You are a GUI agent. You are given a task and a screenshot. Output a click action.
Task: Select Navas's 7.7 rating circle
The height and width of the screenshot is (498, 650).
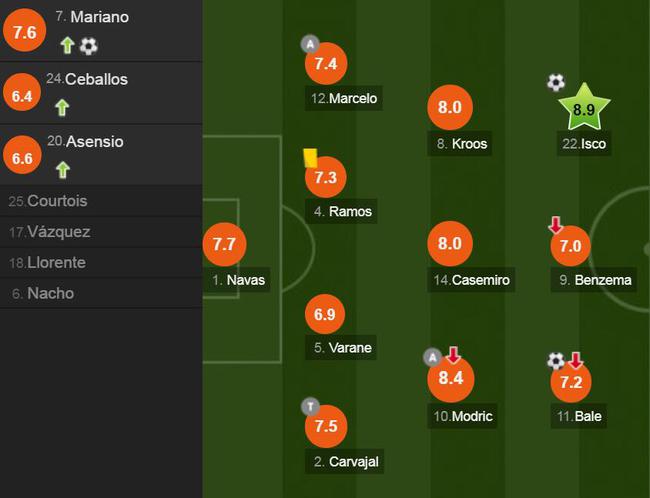point(224,244)
